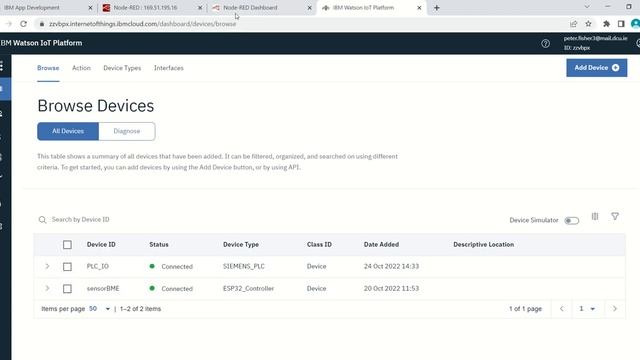This screenshot has height=360, width=640.
Task: Expand the PLC_IO device row
Action: point(47,266)
